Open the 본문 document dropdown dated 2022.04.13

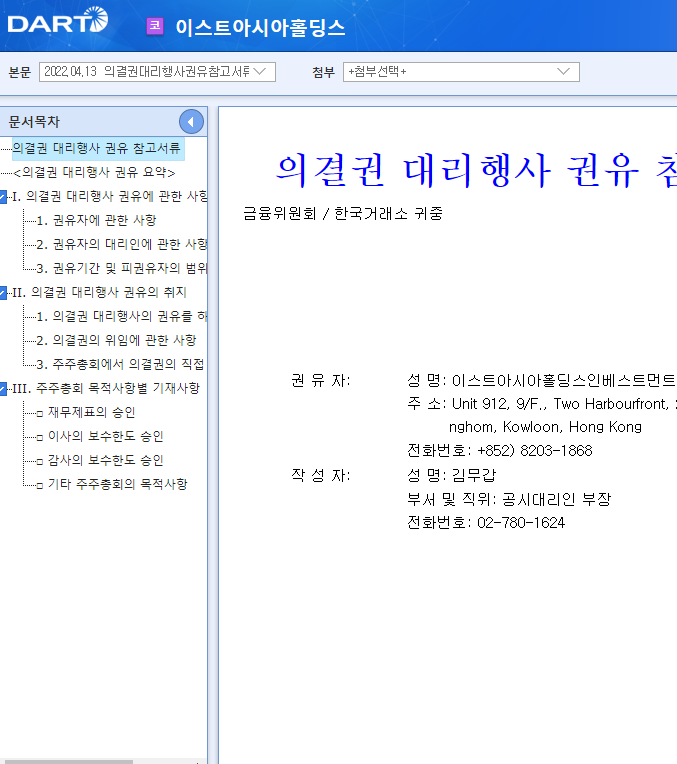click(x=157, y=72)
